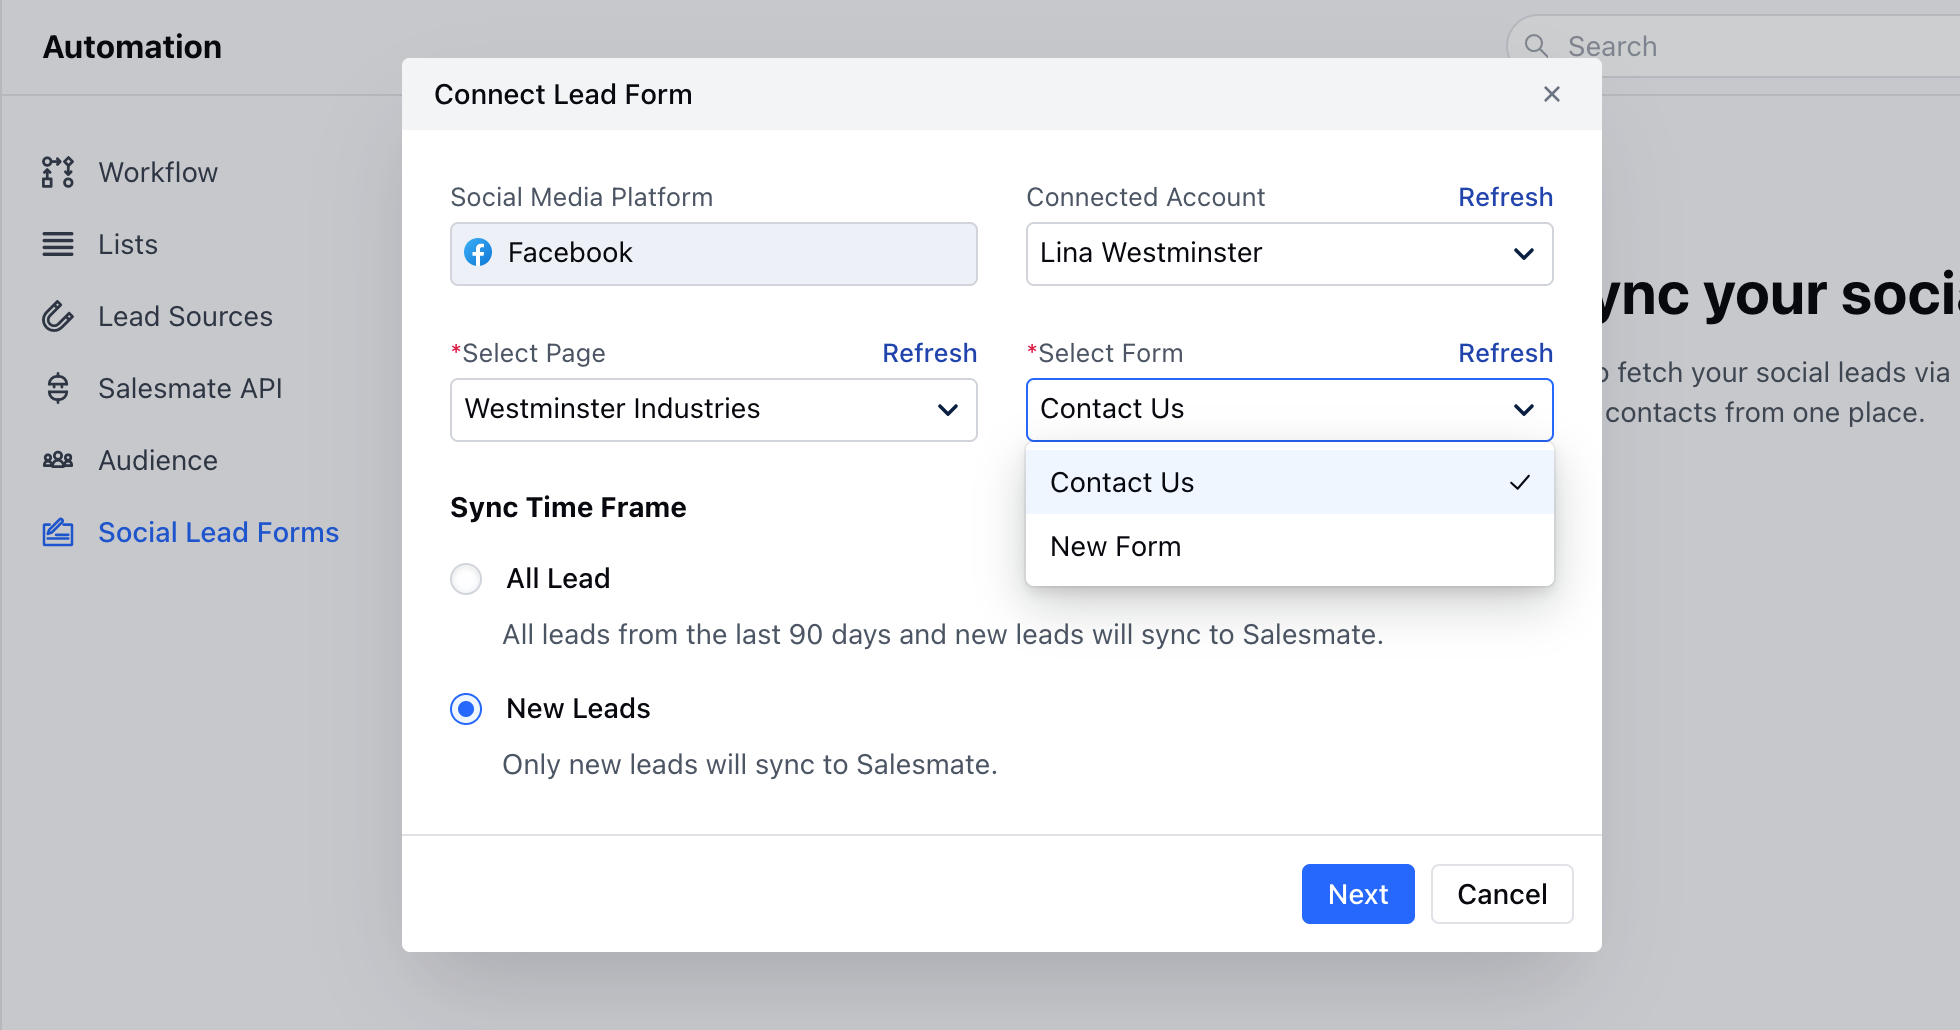
Task: Open Audience in the sidebar
Action: 158,460
